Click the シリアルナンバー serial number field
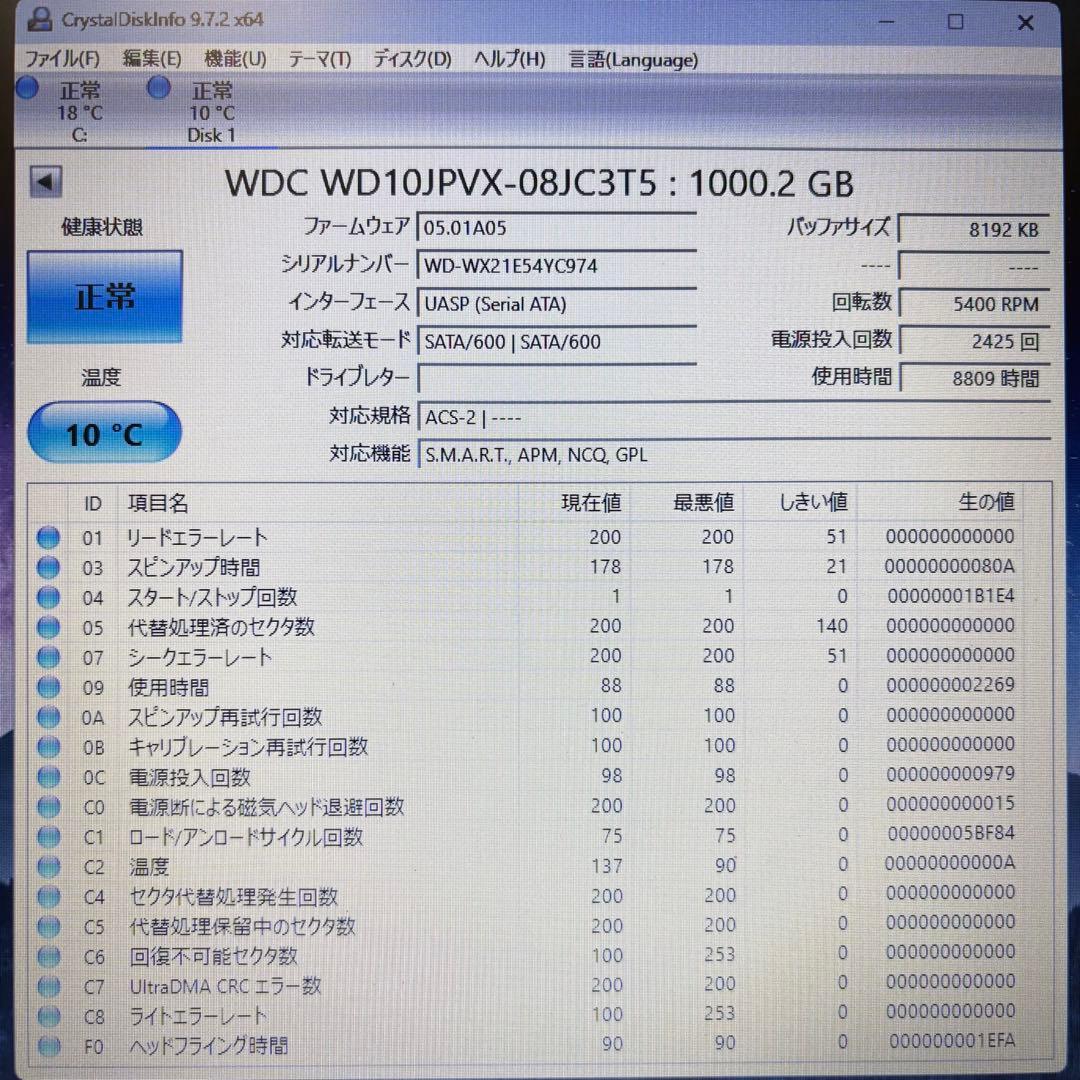Image resolution: width=1080 pixels, height=1080 pixels. pos(557,265)
